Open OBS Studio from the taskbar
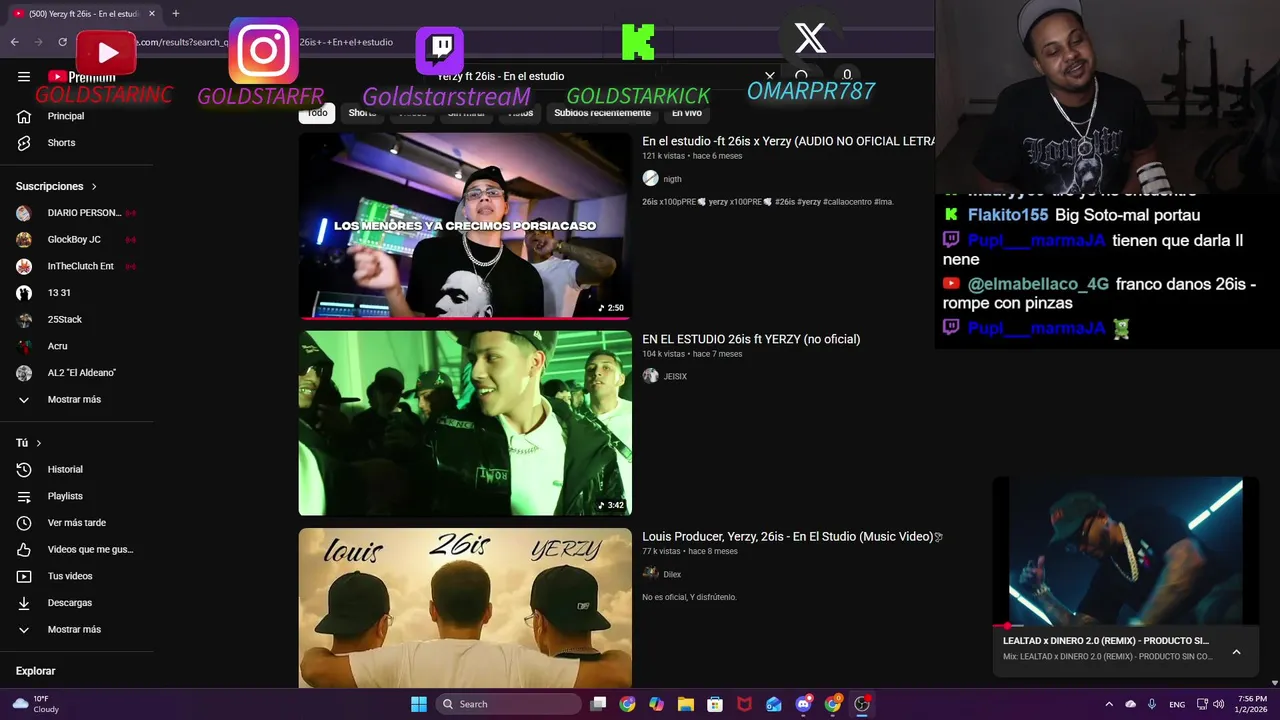1280x720 pixels. (862, 704)
